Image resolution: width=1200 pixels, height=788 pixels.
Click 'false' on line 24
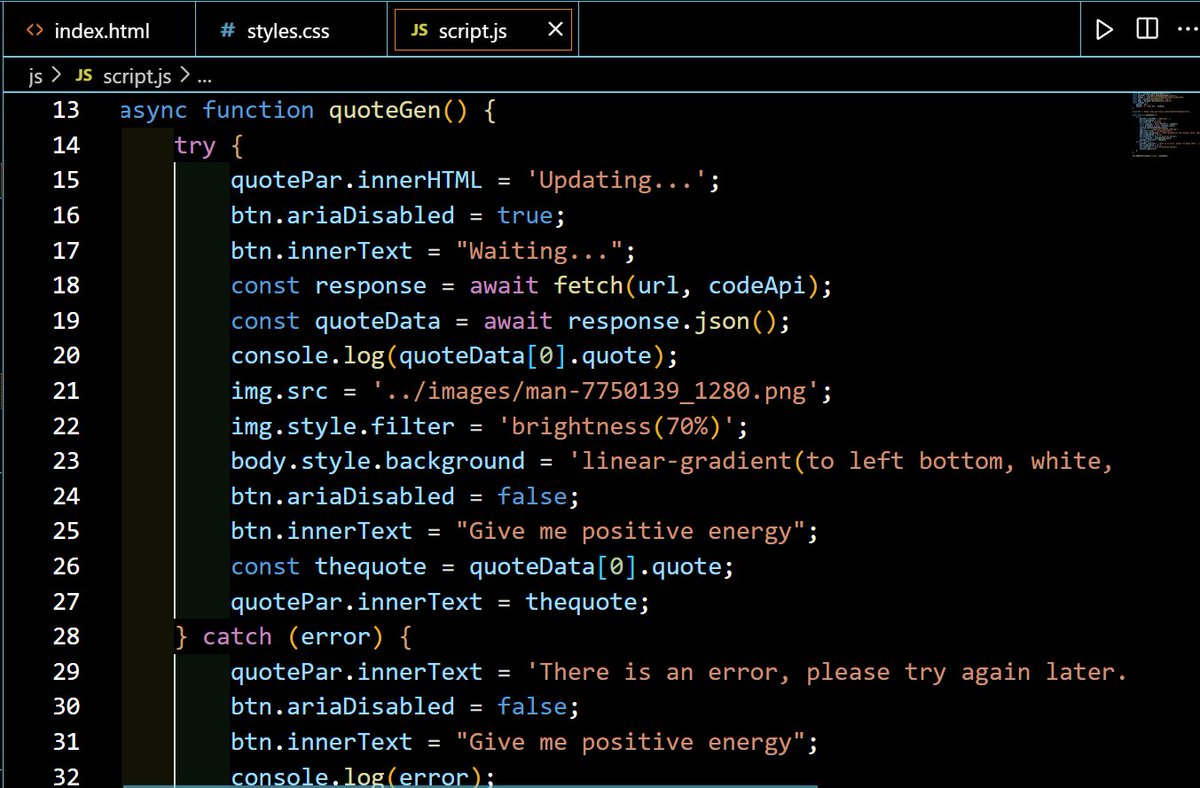[x=532, y=496]
